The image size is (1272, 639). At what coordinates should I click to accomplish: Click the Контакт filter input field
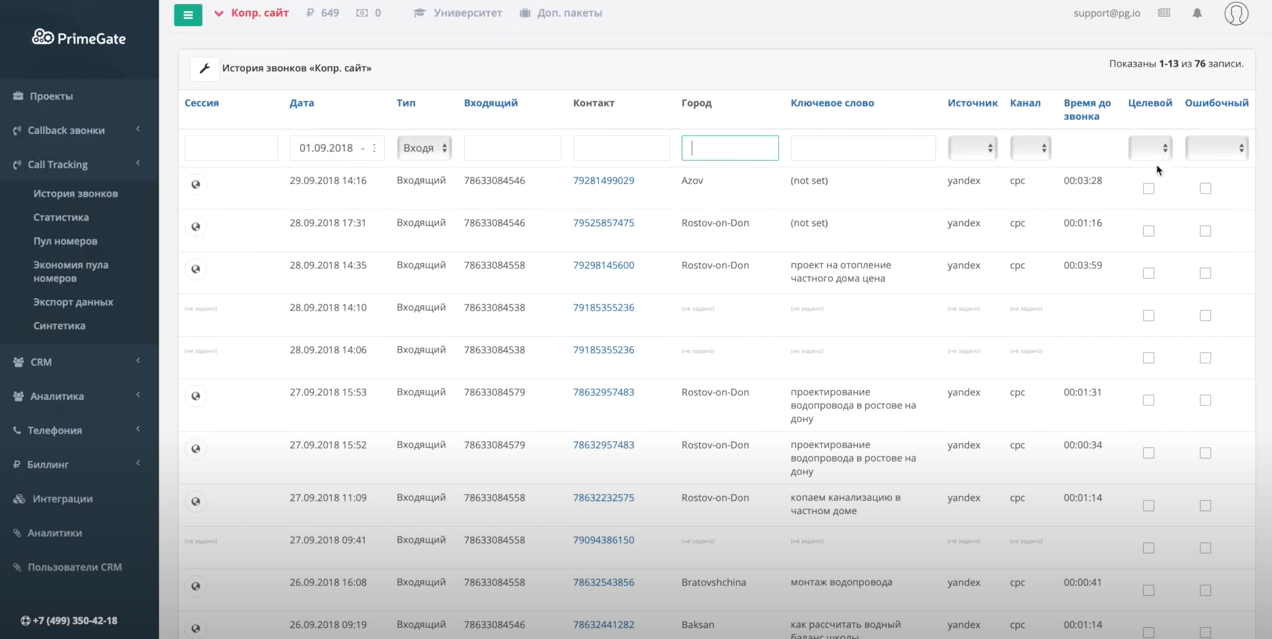[x=621, y=148]
